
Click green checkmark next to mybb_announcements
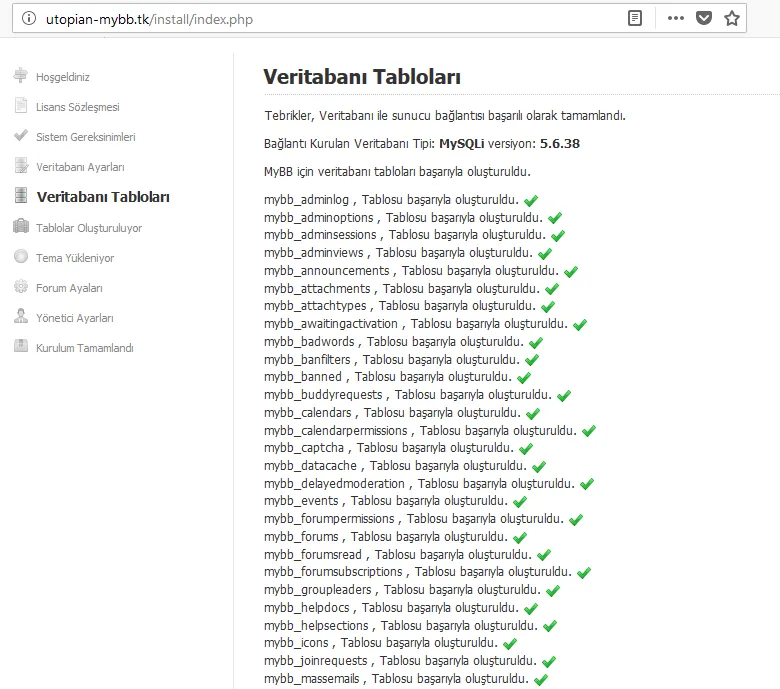click(571, 272)
